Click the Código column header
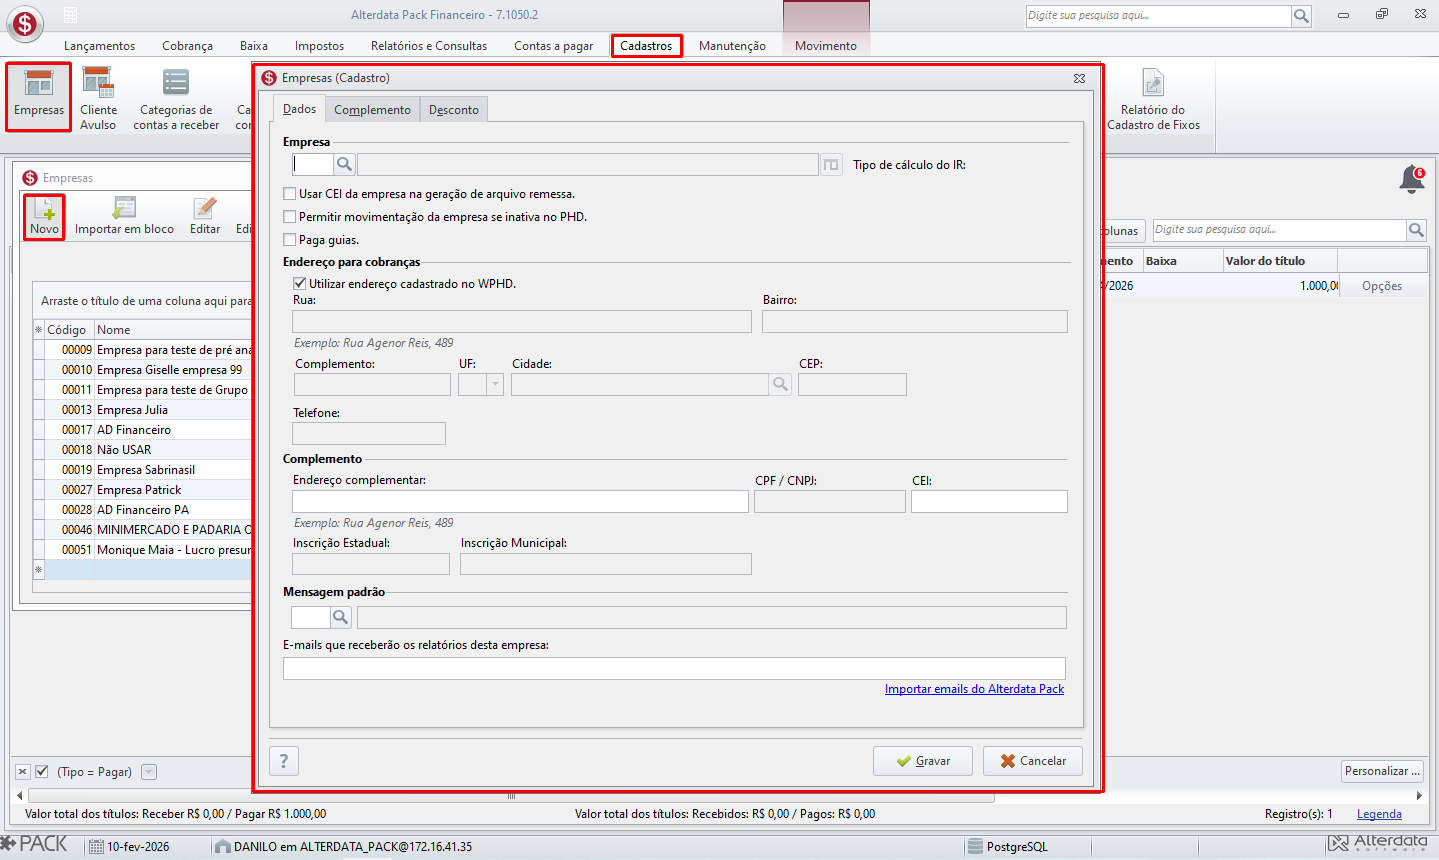 [69, 330]
